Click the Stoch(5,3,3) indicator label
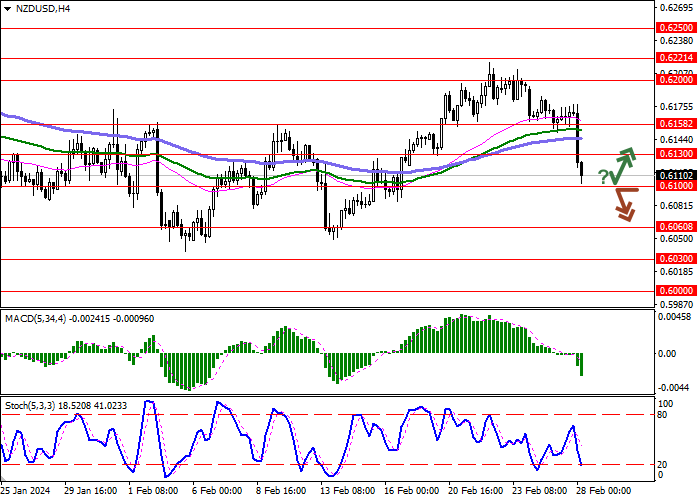 (30, 406)
